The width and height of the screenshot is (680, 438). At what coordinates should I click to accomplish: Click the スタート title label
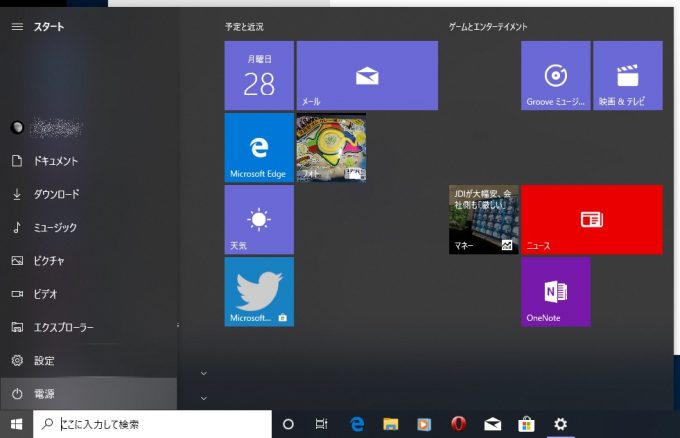(x=49, y=27)
